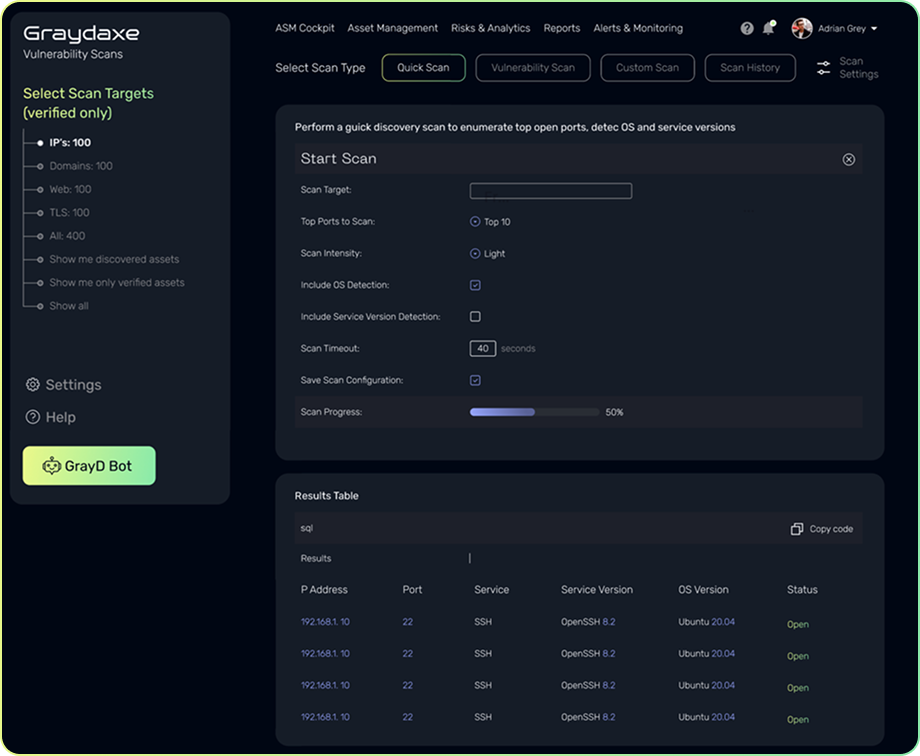The width and height of the screenshot is (920, 756).
Task: Open Settings gear in sidebar
Action: [33, 385]
